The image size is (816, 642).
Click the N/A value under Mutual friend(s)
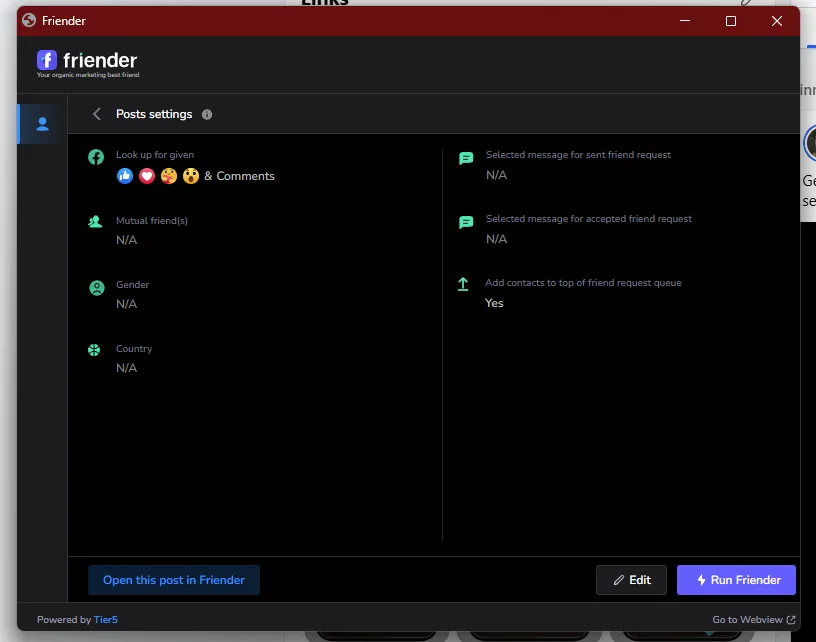[126, 240]
